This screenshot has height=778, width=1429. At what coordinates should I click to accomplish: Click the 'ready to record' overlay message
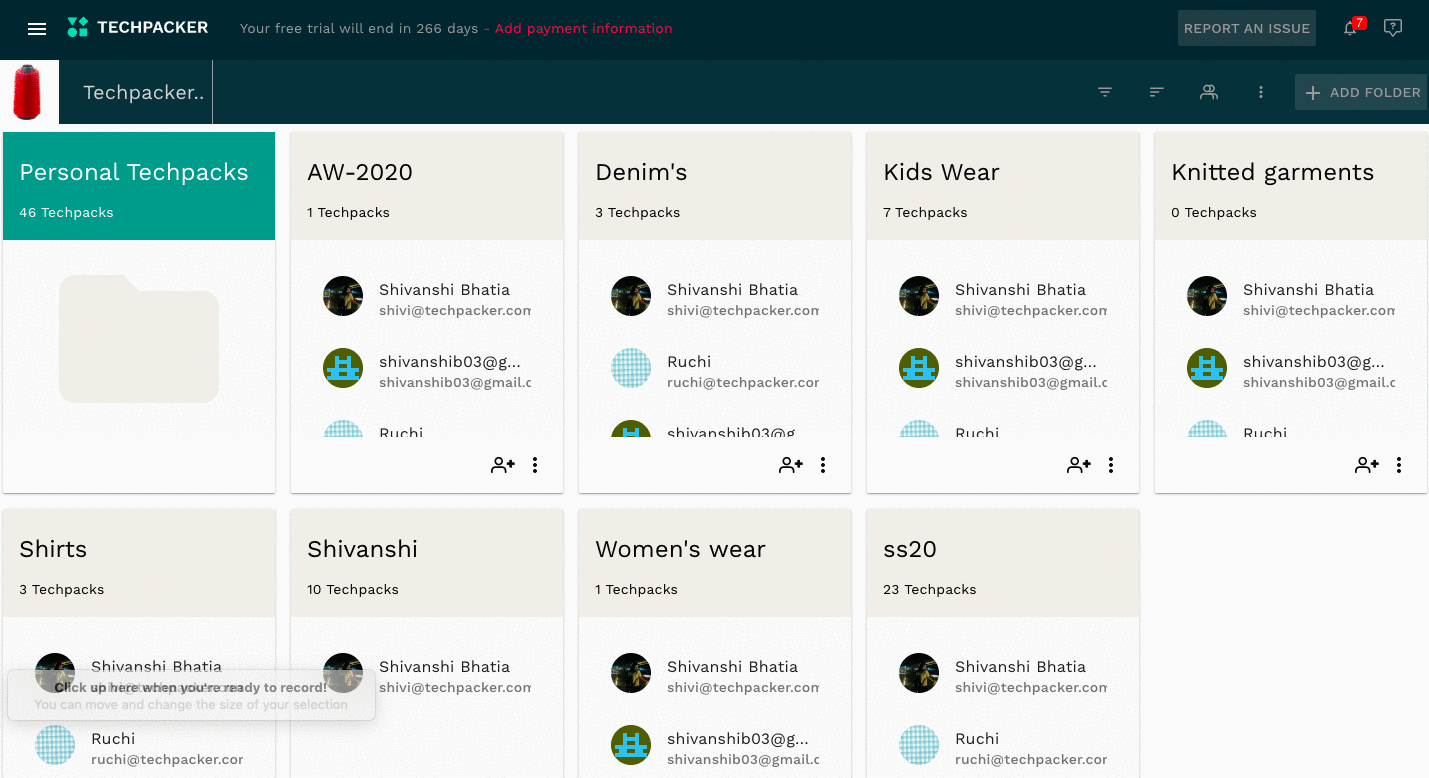[191, 695]
